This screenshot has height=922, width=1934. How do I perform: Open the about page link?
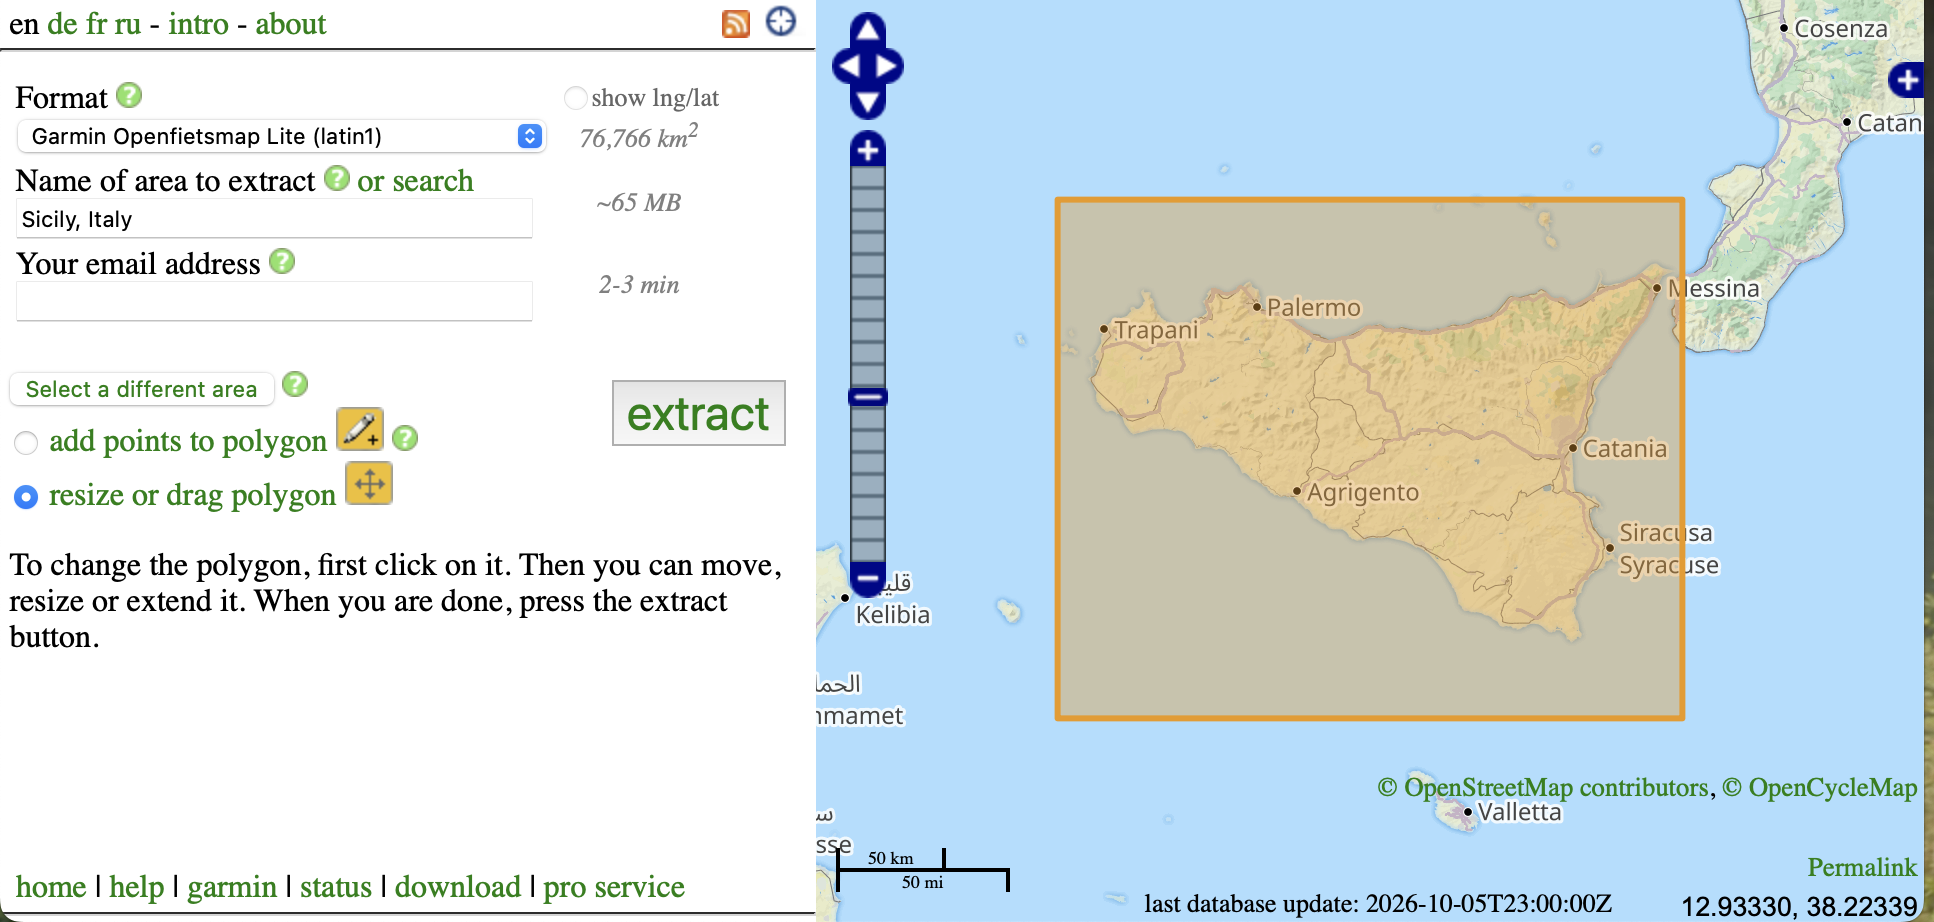291,24
